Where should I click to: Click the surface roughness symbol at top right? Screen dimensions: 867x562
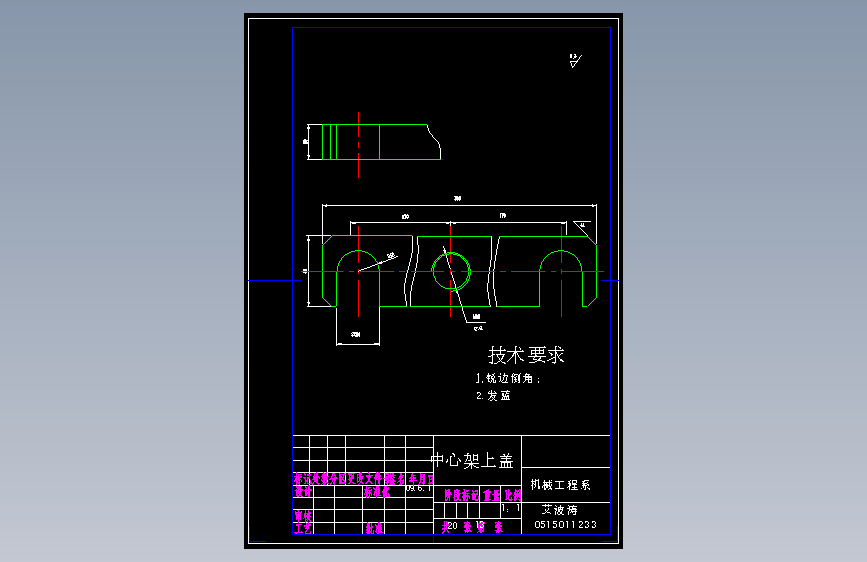[x=575, y=60]
